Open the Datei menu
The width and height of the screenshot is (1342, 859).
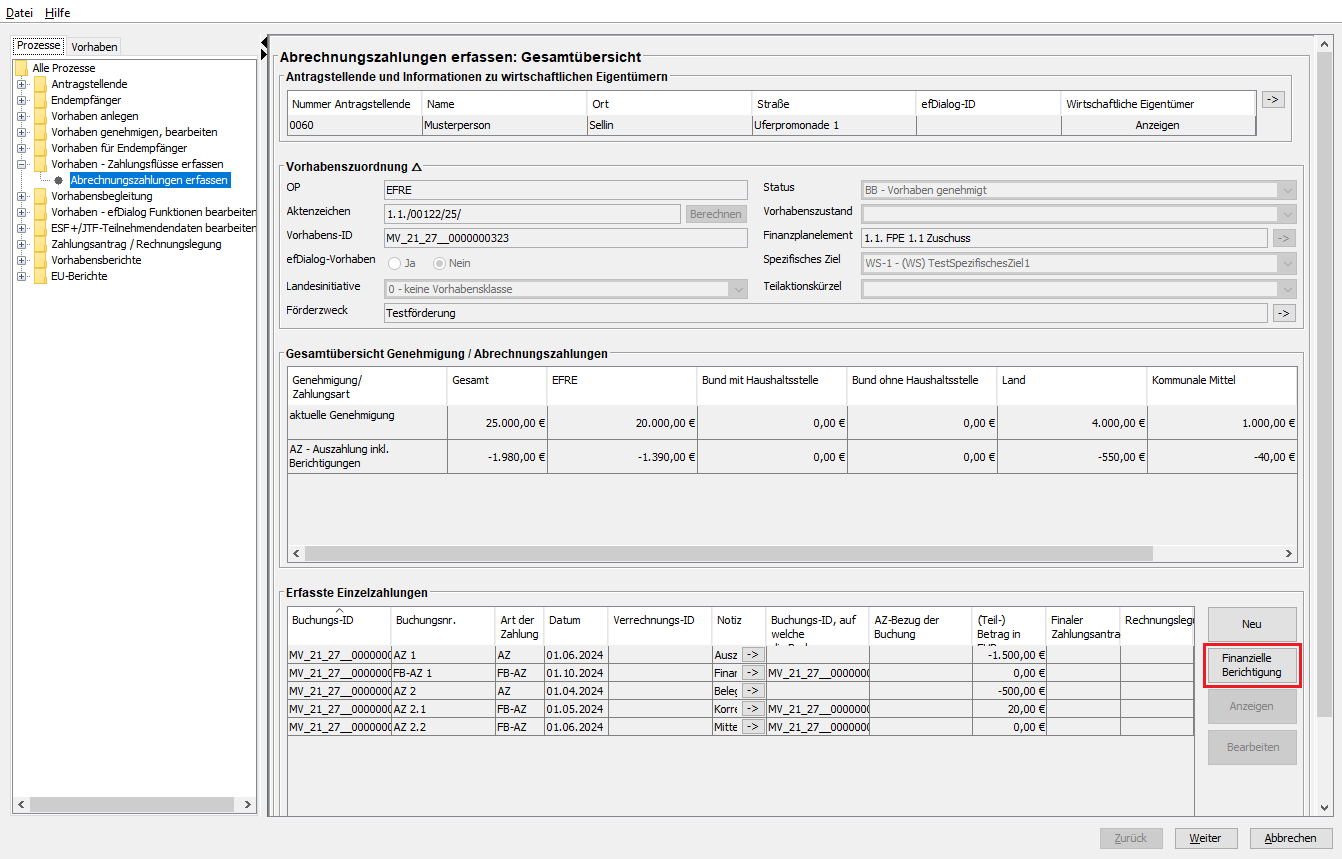[20, 12]
